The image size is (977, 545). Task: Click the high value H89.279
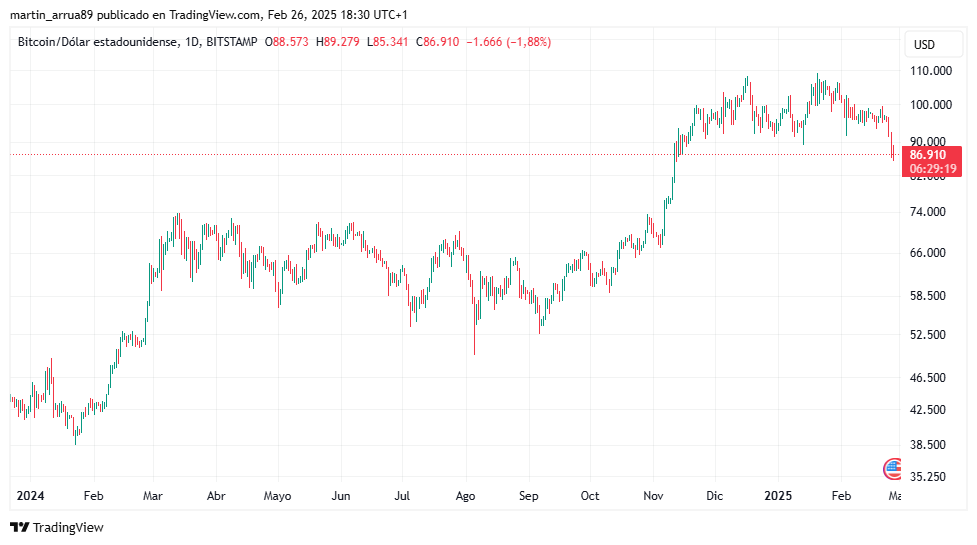pyautogui.click(x=338, y=42)
